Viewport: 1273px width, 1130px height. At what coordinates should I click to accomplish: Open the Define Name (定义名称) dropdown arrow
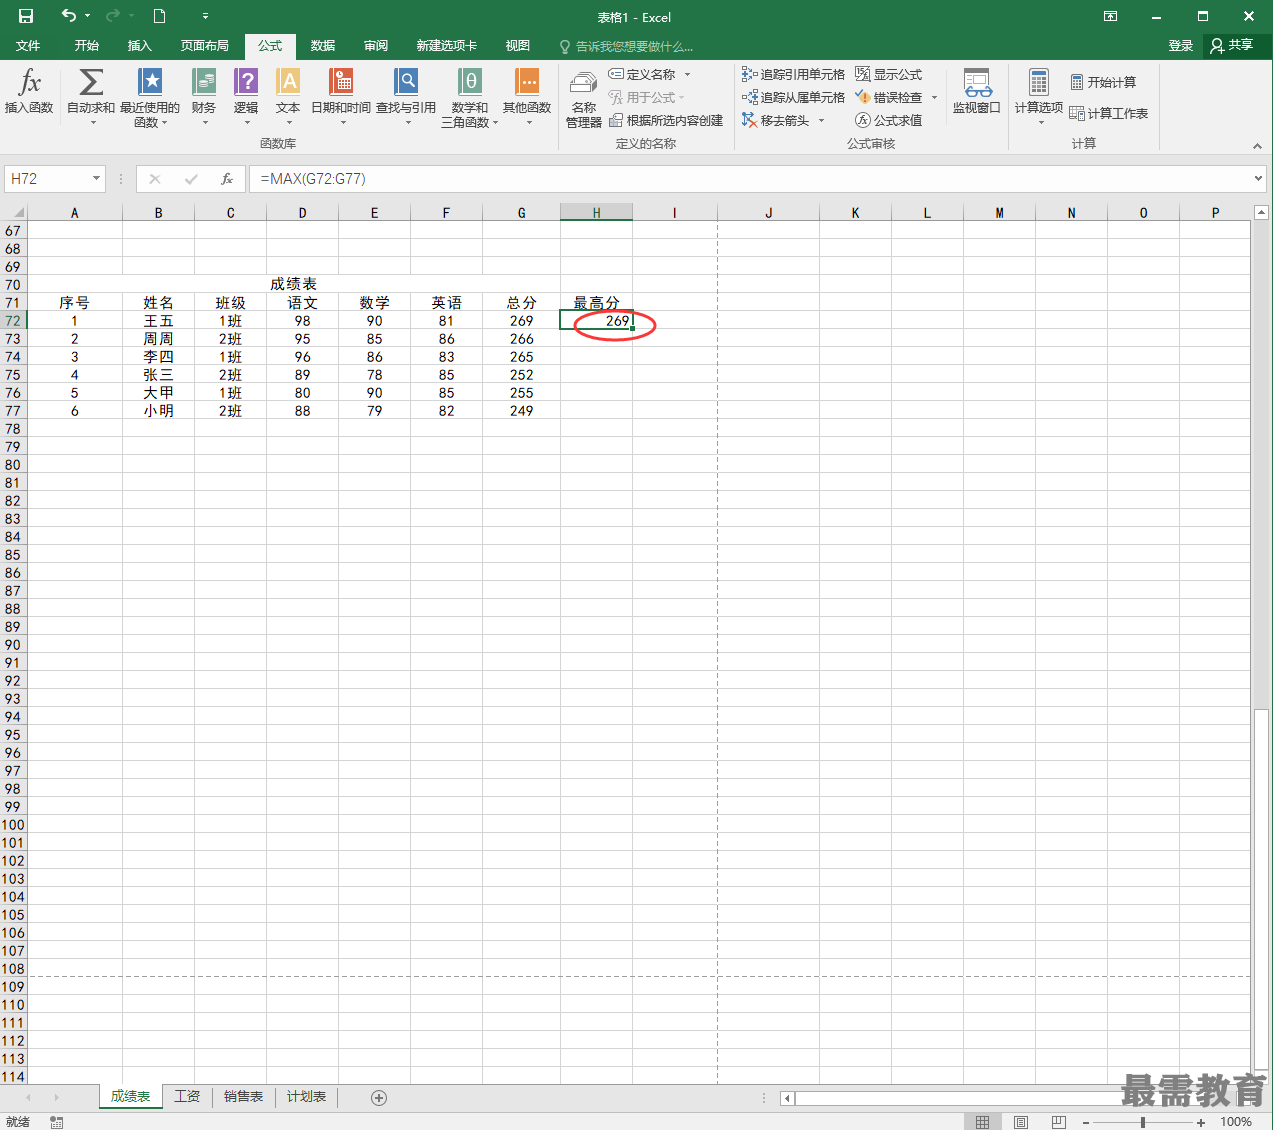point(688,75)
